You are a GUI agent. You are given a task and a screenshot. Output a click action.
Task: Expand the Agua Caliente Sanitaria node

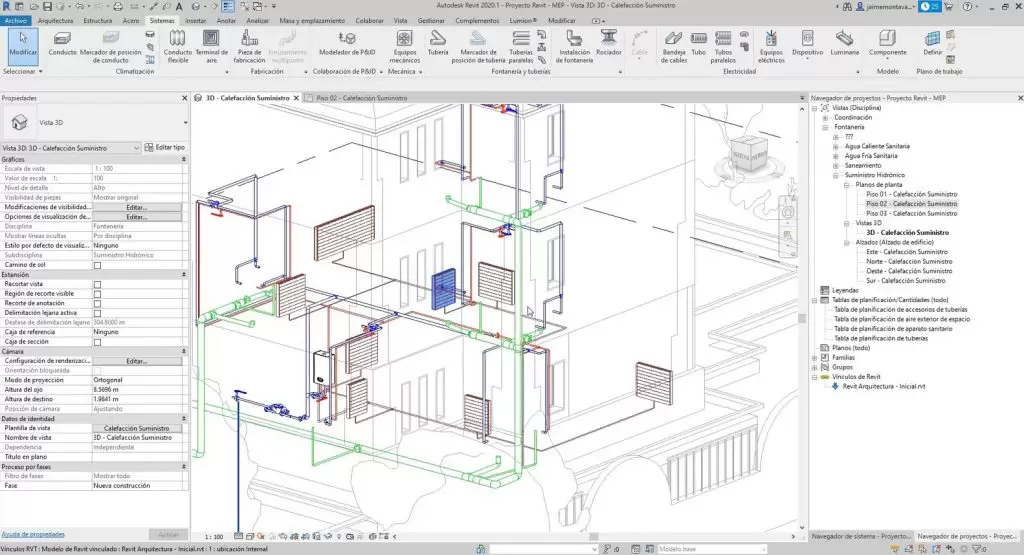click(x=836, y=146)
